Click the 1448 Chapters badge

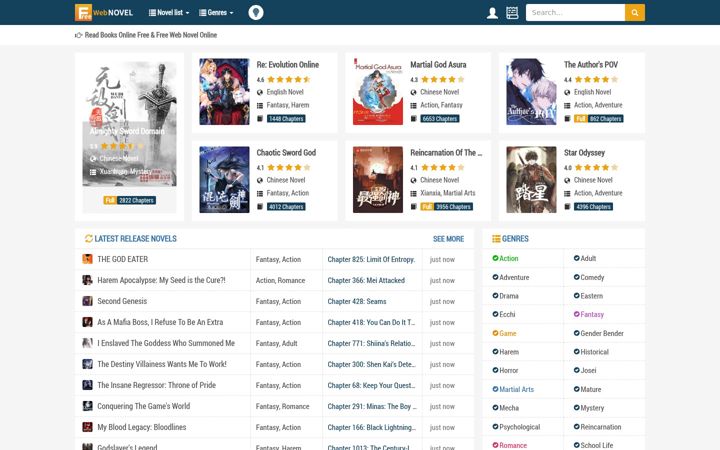pyautogui.click(x=286, y=118)
